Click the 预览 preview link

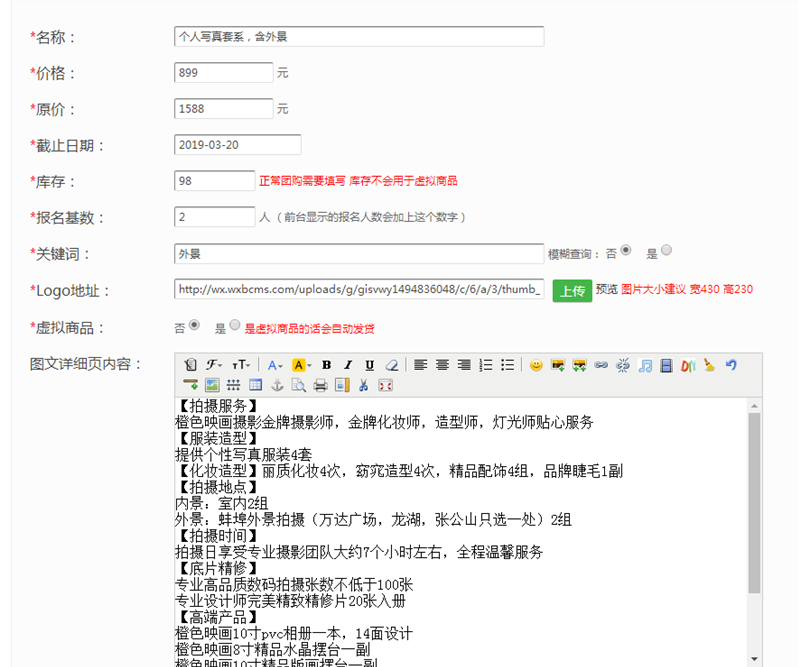pyautogui.click(x=606, y=290)
